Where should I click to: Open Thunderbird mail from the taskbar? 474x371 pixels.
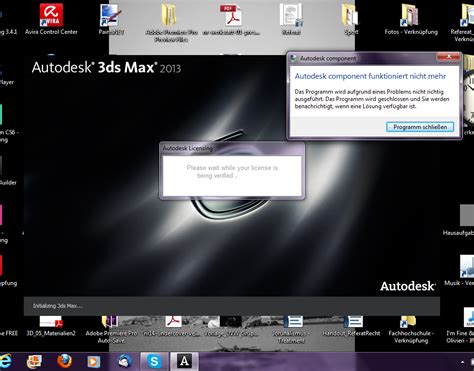pyautogui.click(x=125, y=361)
